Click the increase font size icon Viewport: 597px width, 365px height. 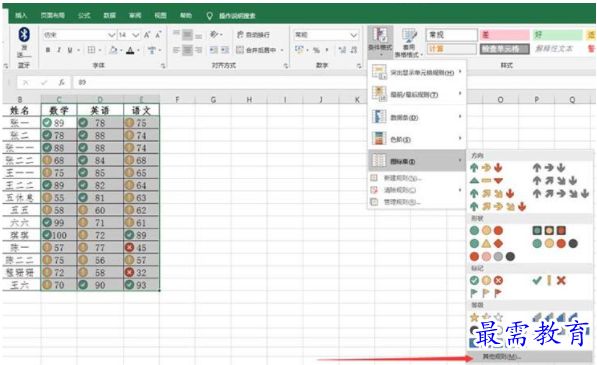pos(147,35)
